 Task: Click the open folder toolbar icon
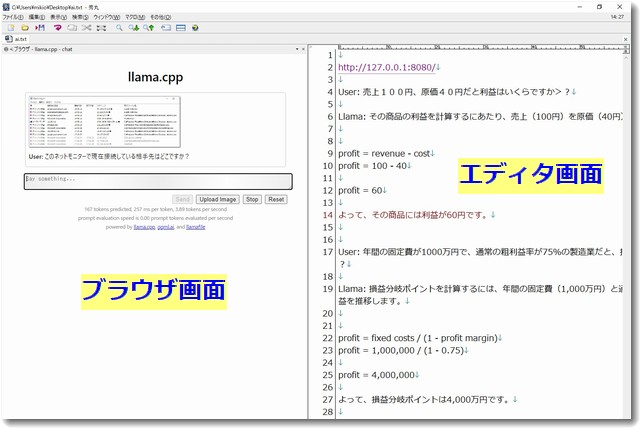[25, 28]
